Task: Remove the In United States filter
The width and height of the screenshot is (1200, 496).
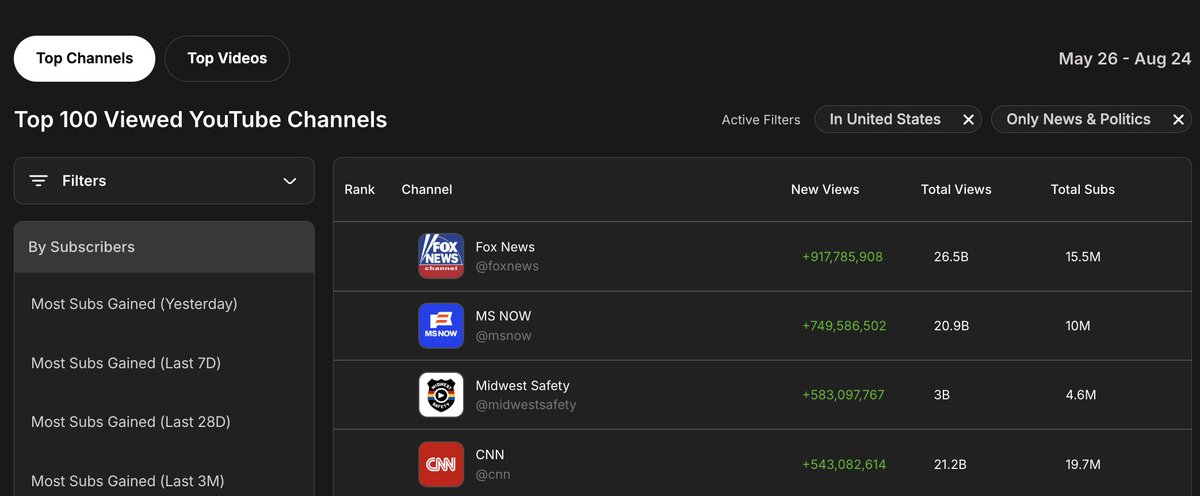Action: [x=968, y=120]
